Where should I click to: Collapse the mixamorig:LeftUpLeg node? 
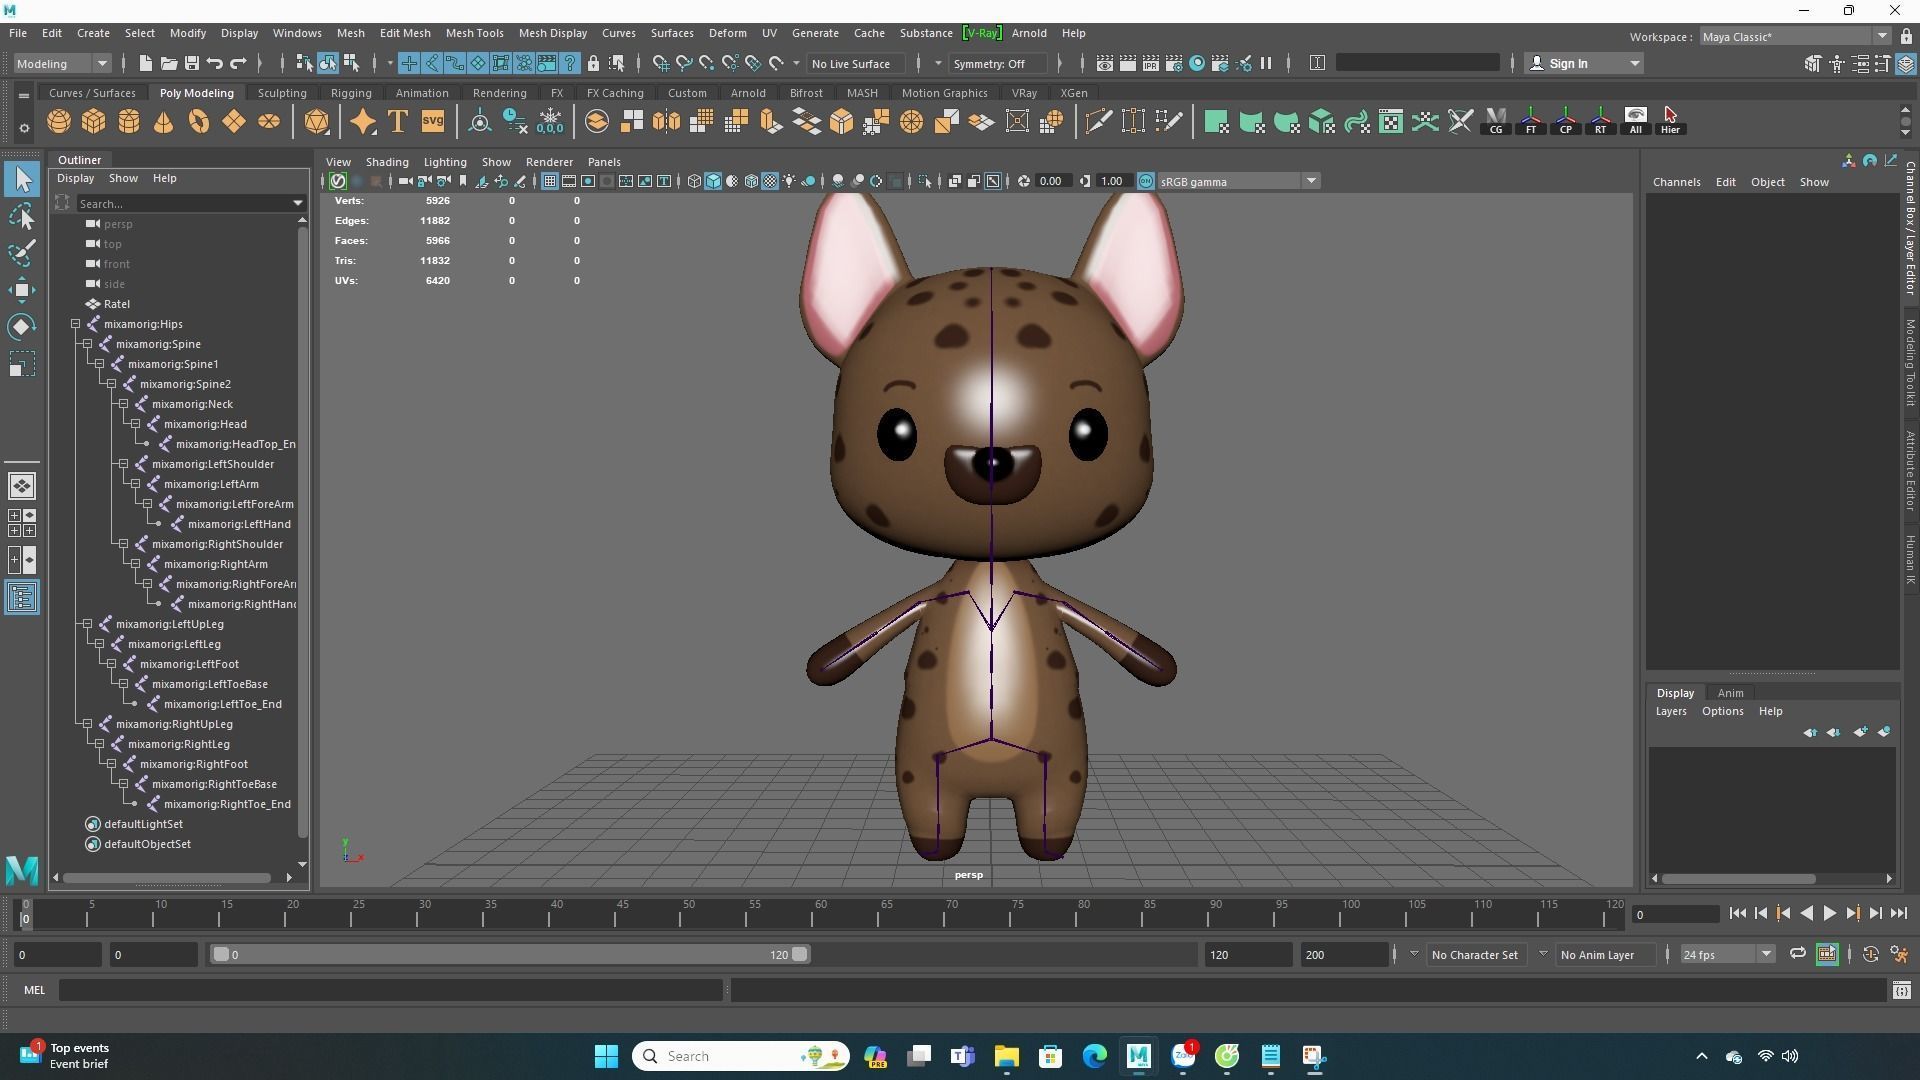point(88,624)
